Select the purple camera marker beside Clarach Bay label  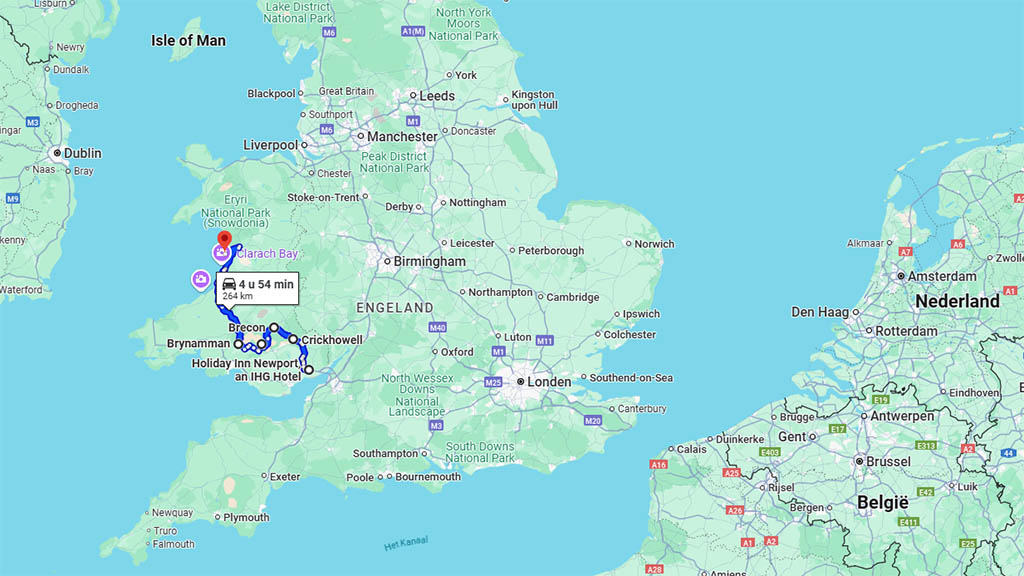click(x=221, y=252)
